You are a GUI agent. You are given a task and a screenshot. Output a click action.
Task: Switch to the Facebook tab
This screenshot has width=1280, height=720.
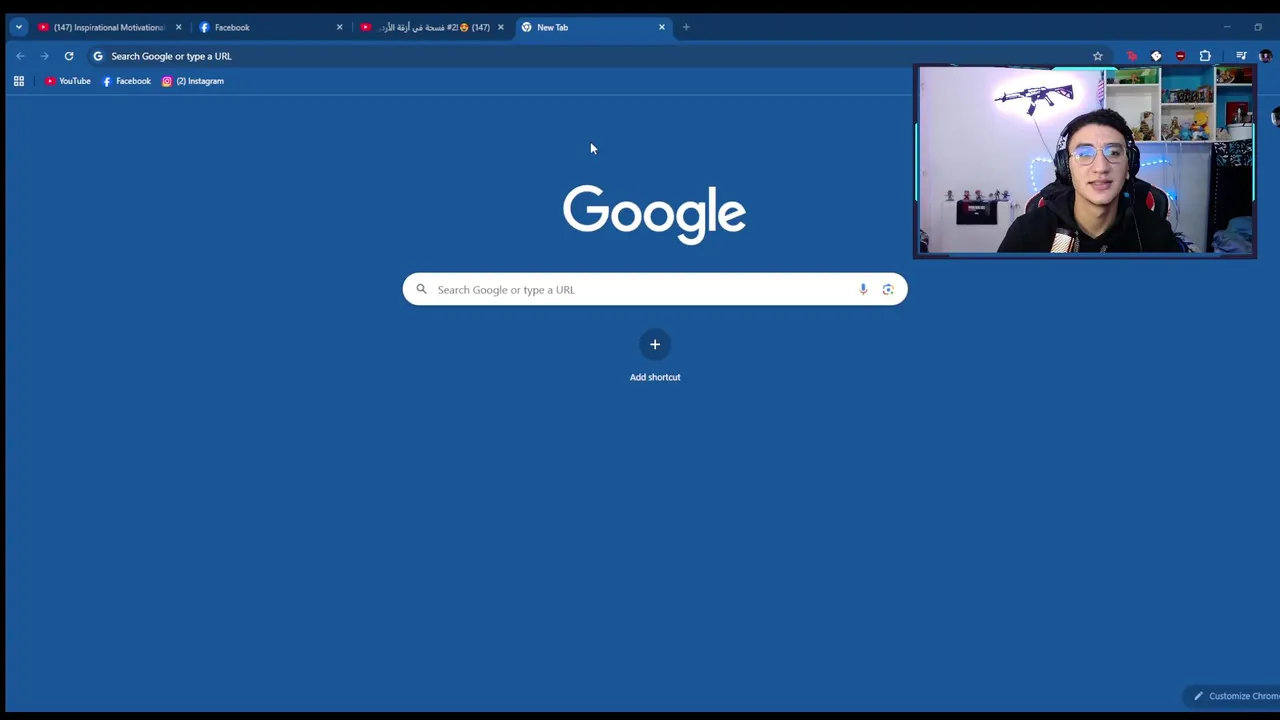[x=272, y=27]
